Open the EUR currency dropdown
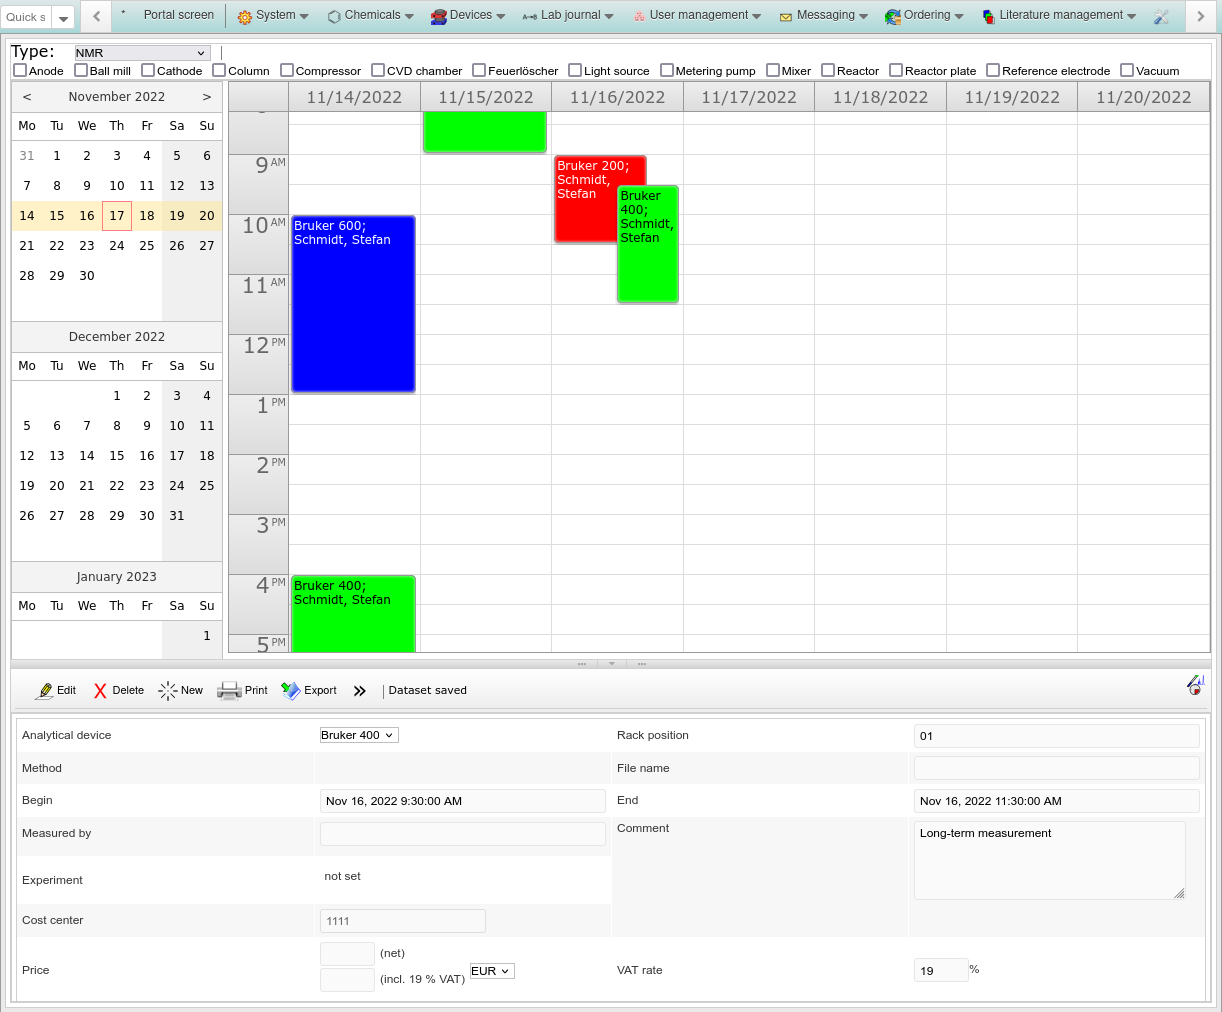 click(492, 971)
